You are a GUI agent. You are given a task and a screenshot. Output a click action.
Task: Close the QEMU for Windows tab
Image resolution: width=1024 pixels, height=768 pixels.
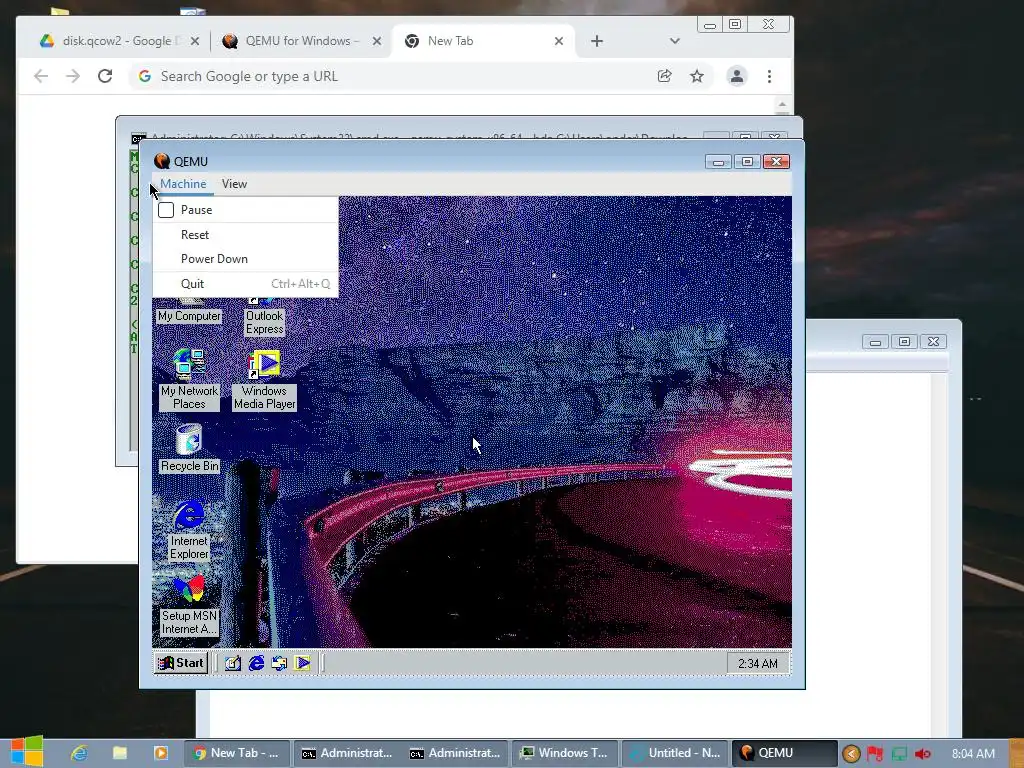tap(377, 41)
